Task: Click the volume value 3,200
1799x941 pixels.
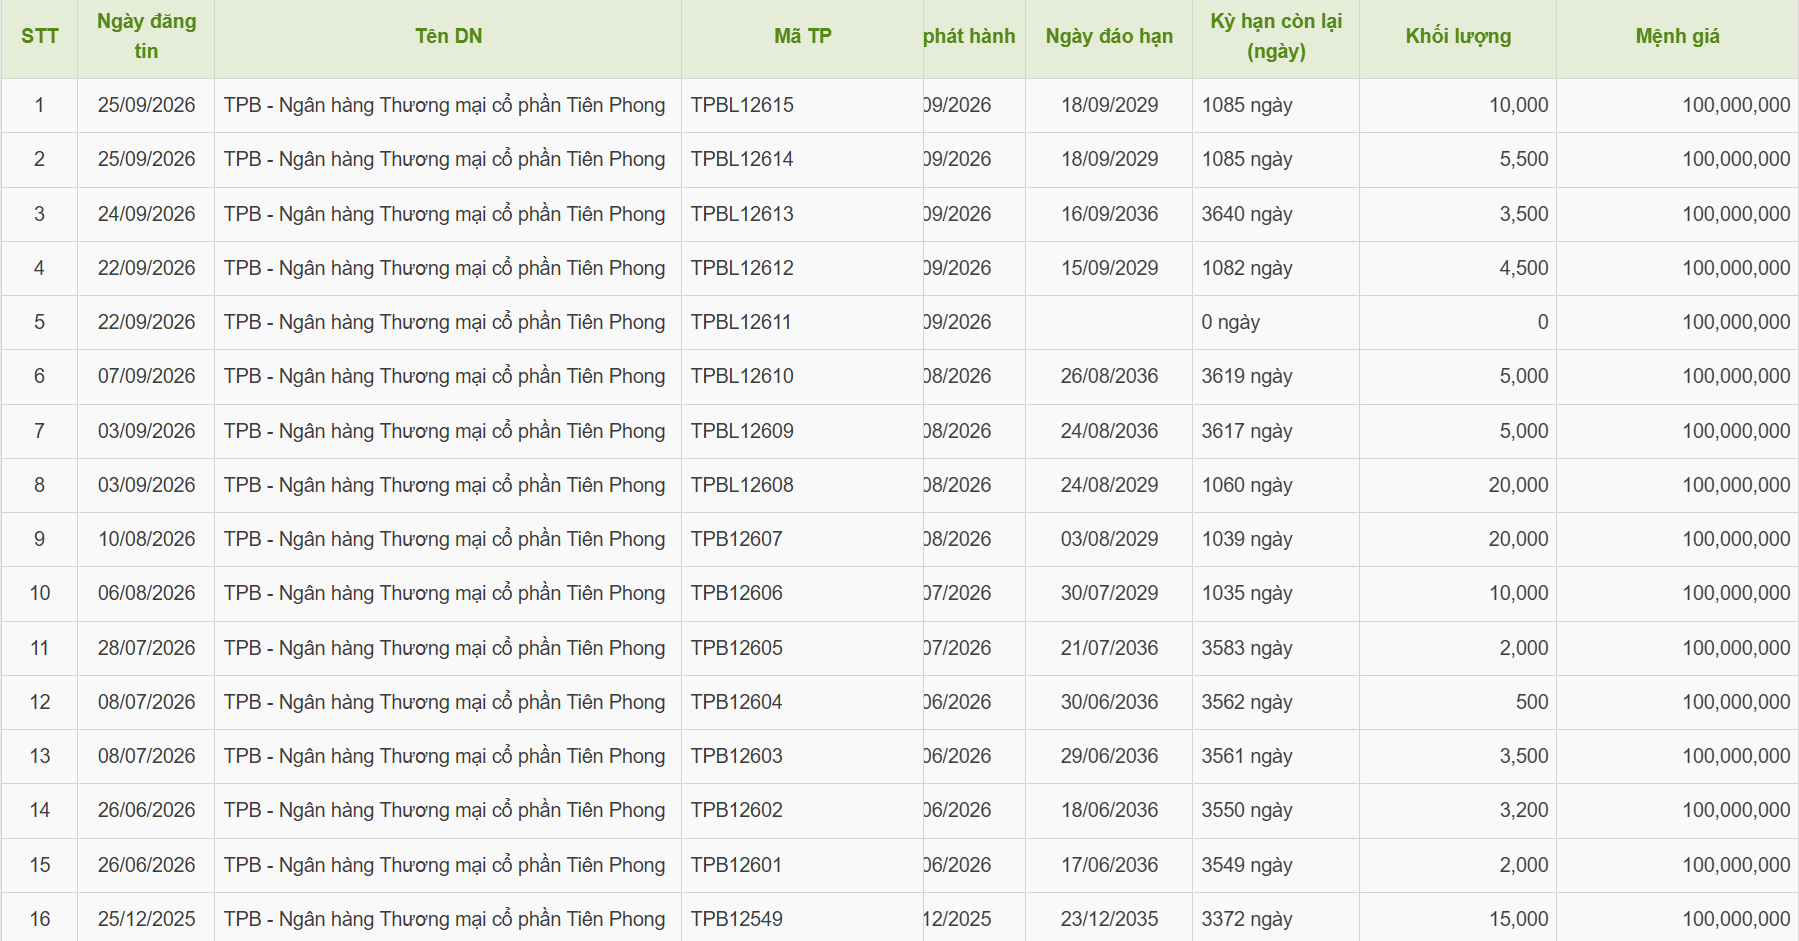Action: pos(1523,810)
